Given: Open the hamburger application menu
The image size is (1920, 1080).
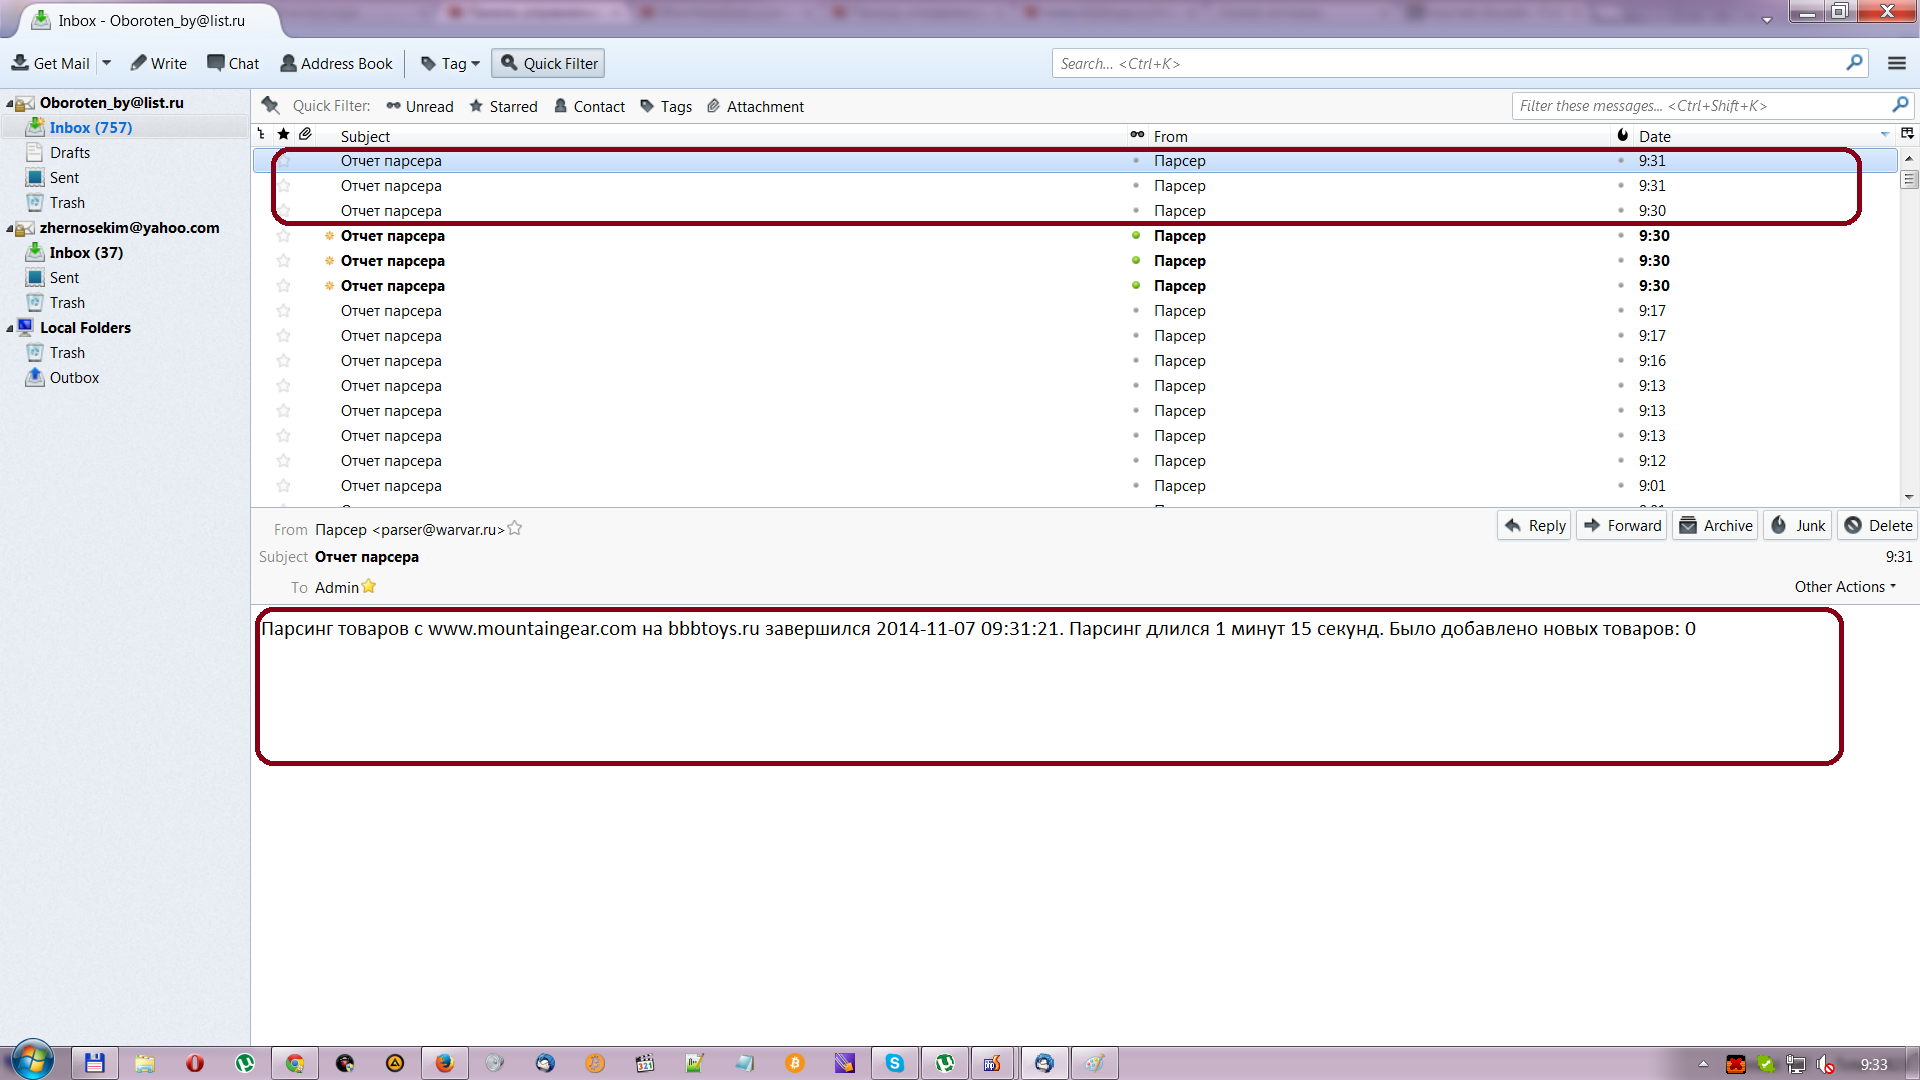Looking at the screenshot, I should 1896,63.
